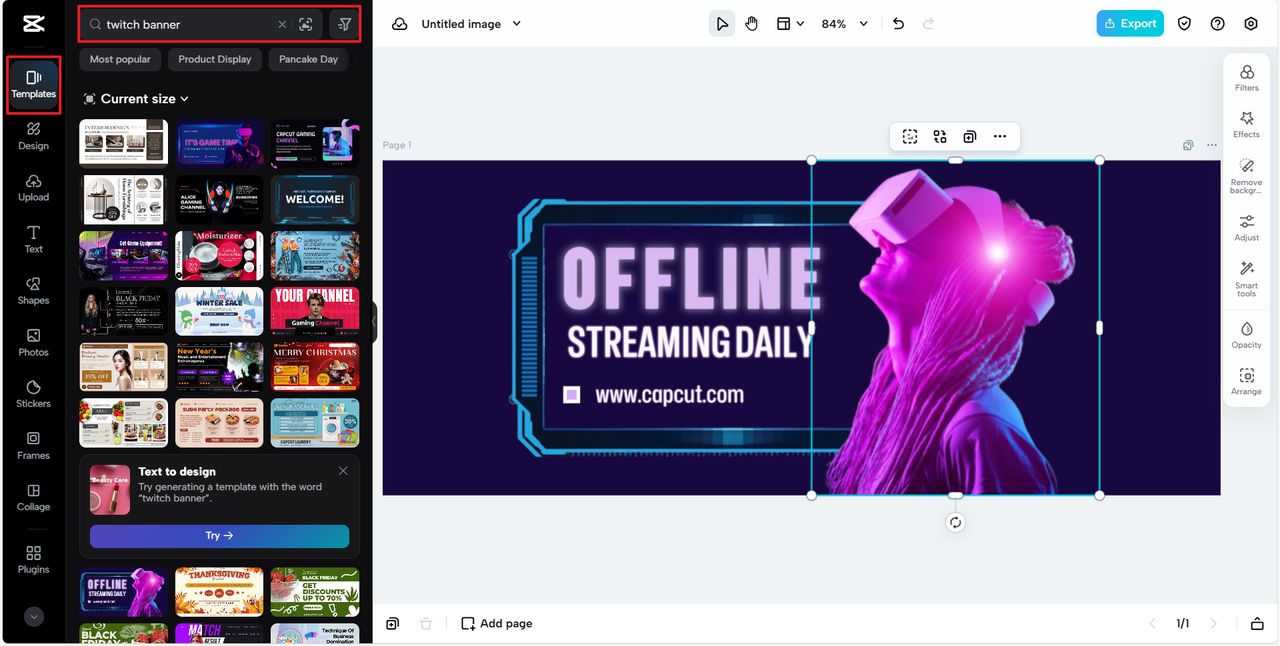Click the Export button
Screen dimensions: 1280x646
tap(1130, 24)
